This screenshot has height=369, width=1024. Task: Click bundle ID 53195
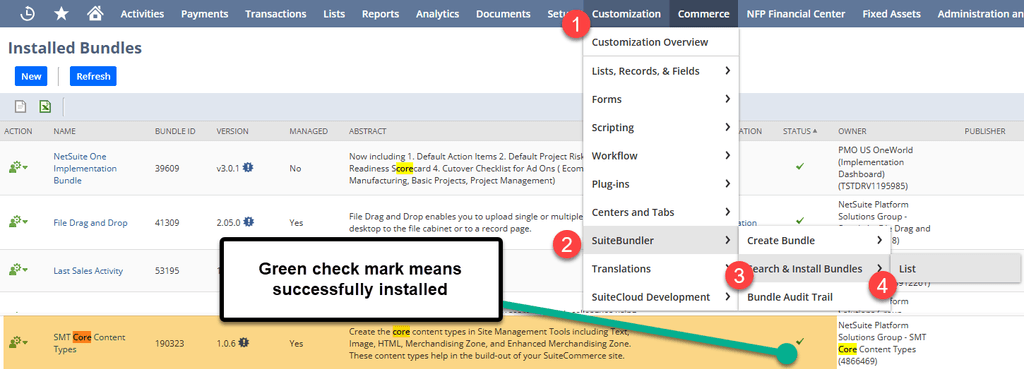(x=167, y=270)
